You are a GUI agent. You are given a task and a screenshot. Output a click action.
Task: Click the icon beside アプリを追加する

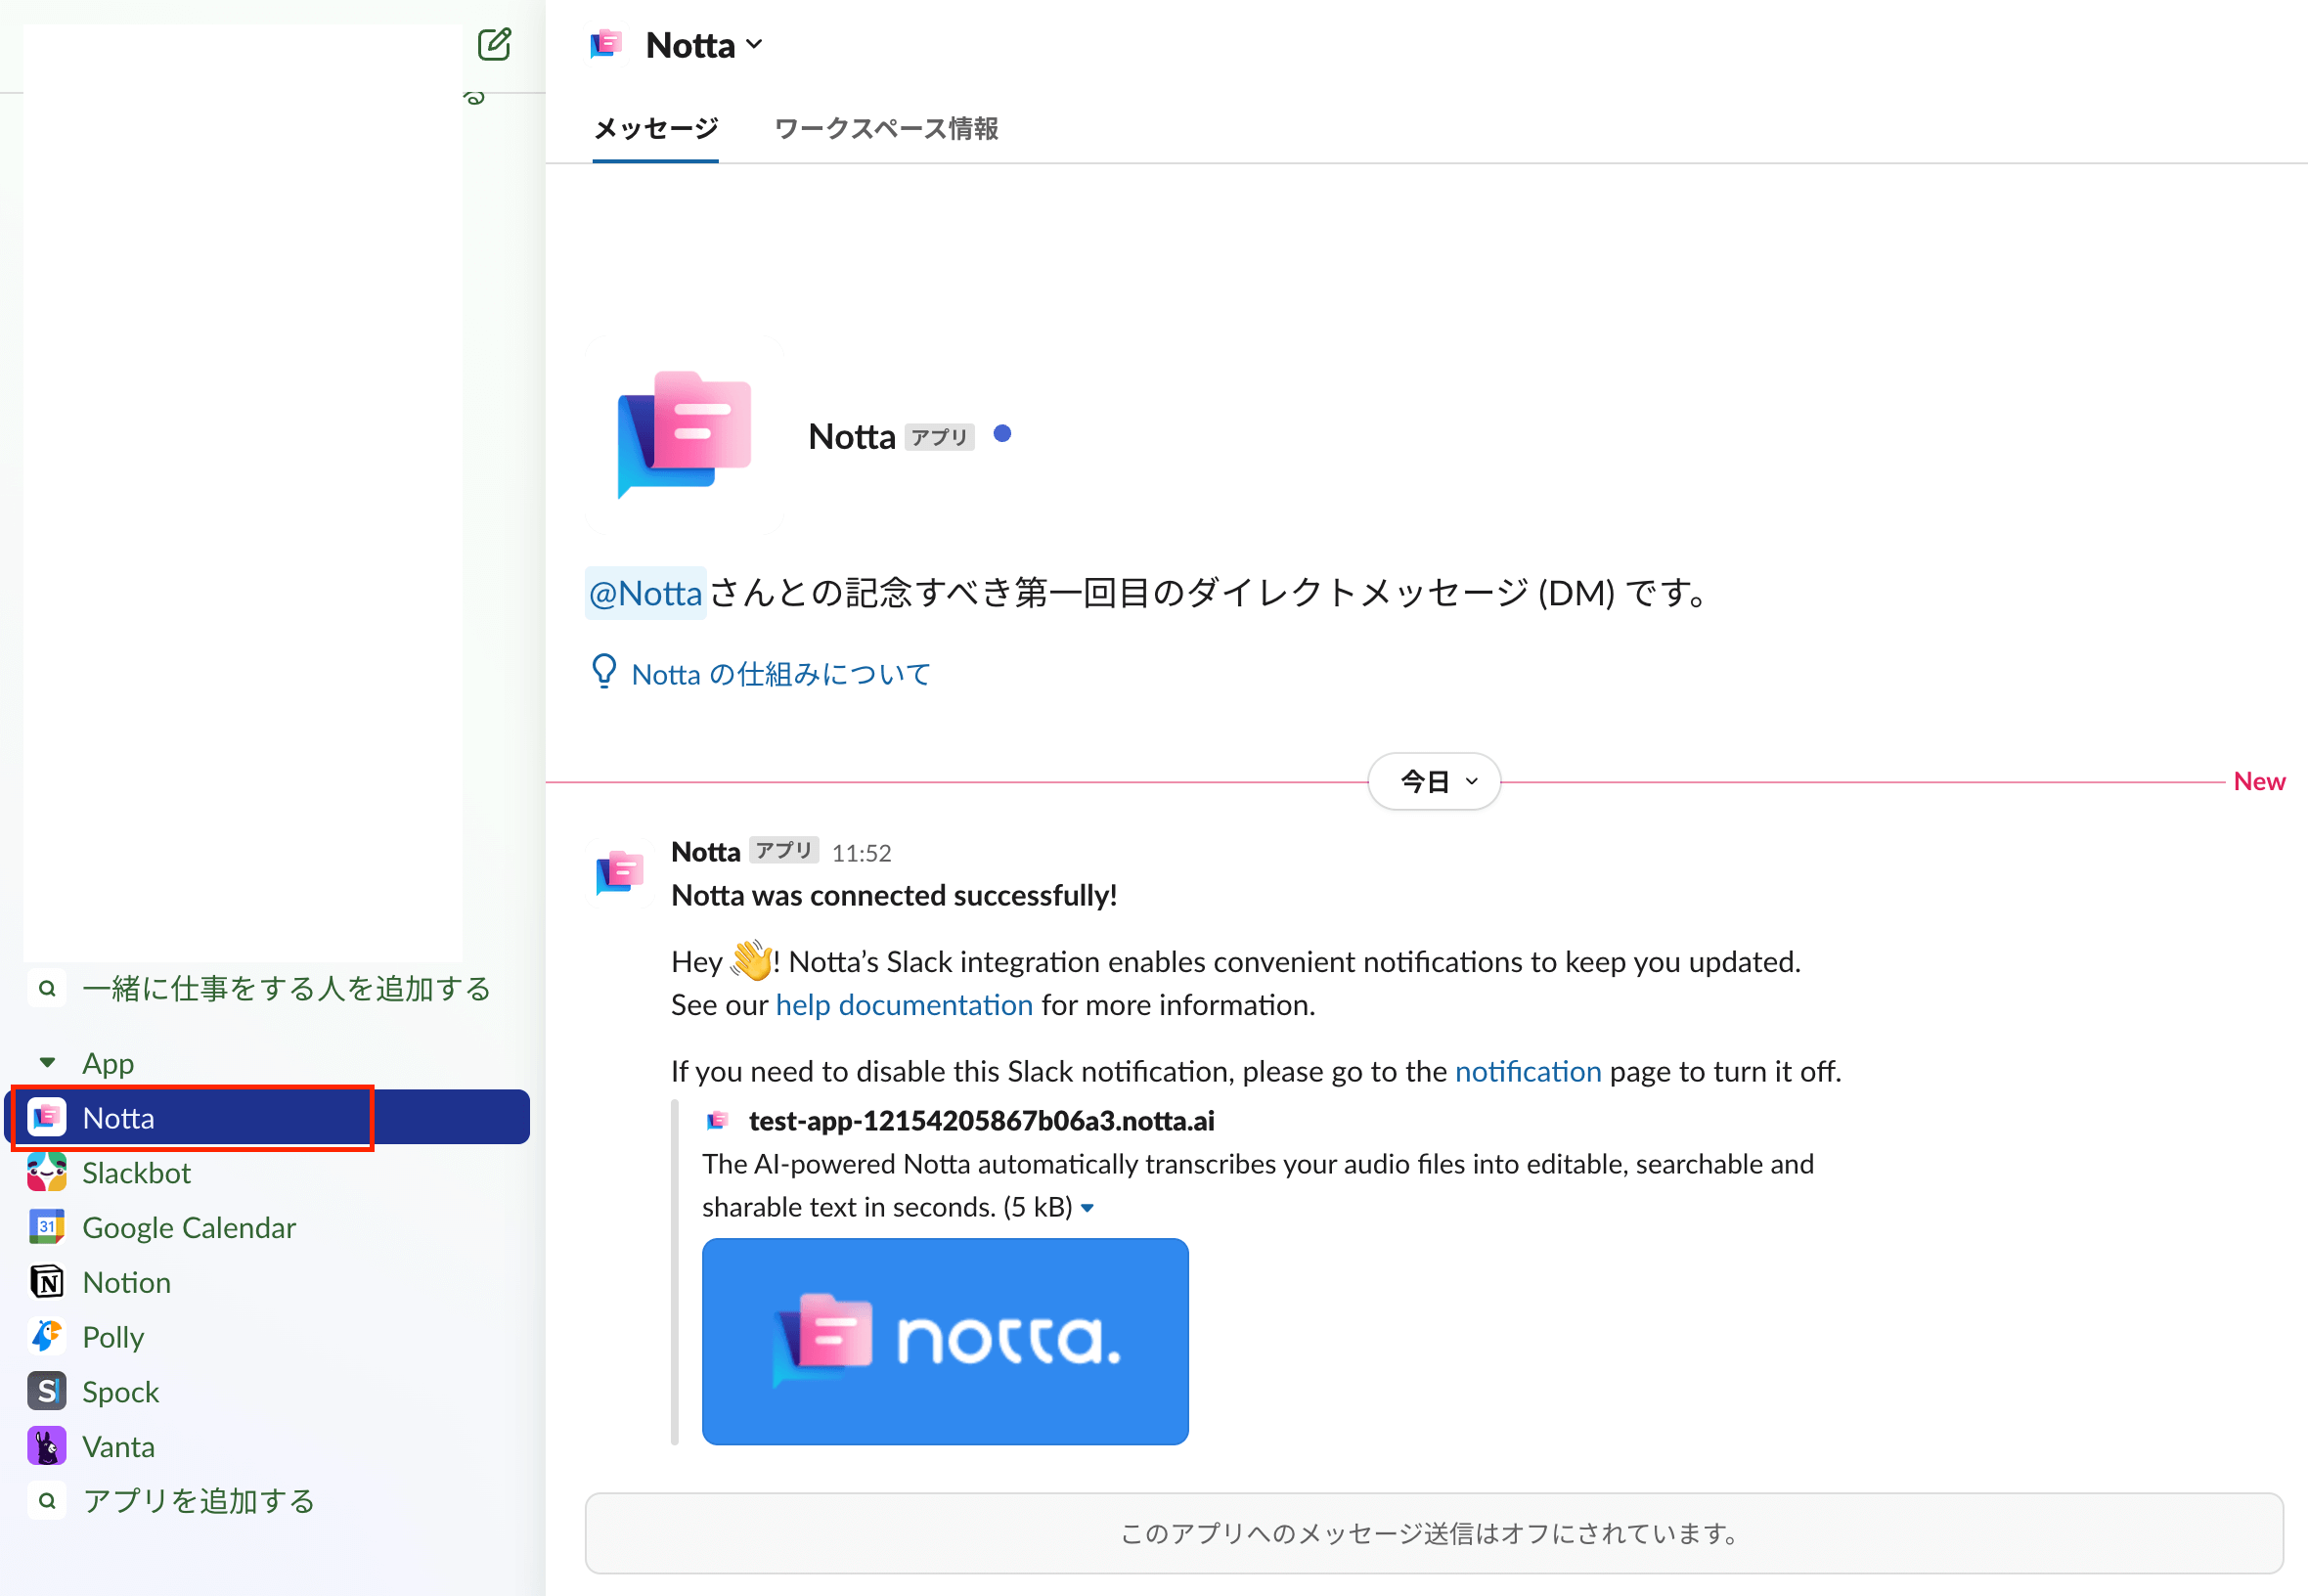(x=47, y=1501)
